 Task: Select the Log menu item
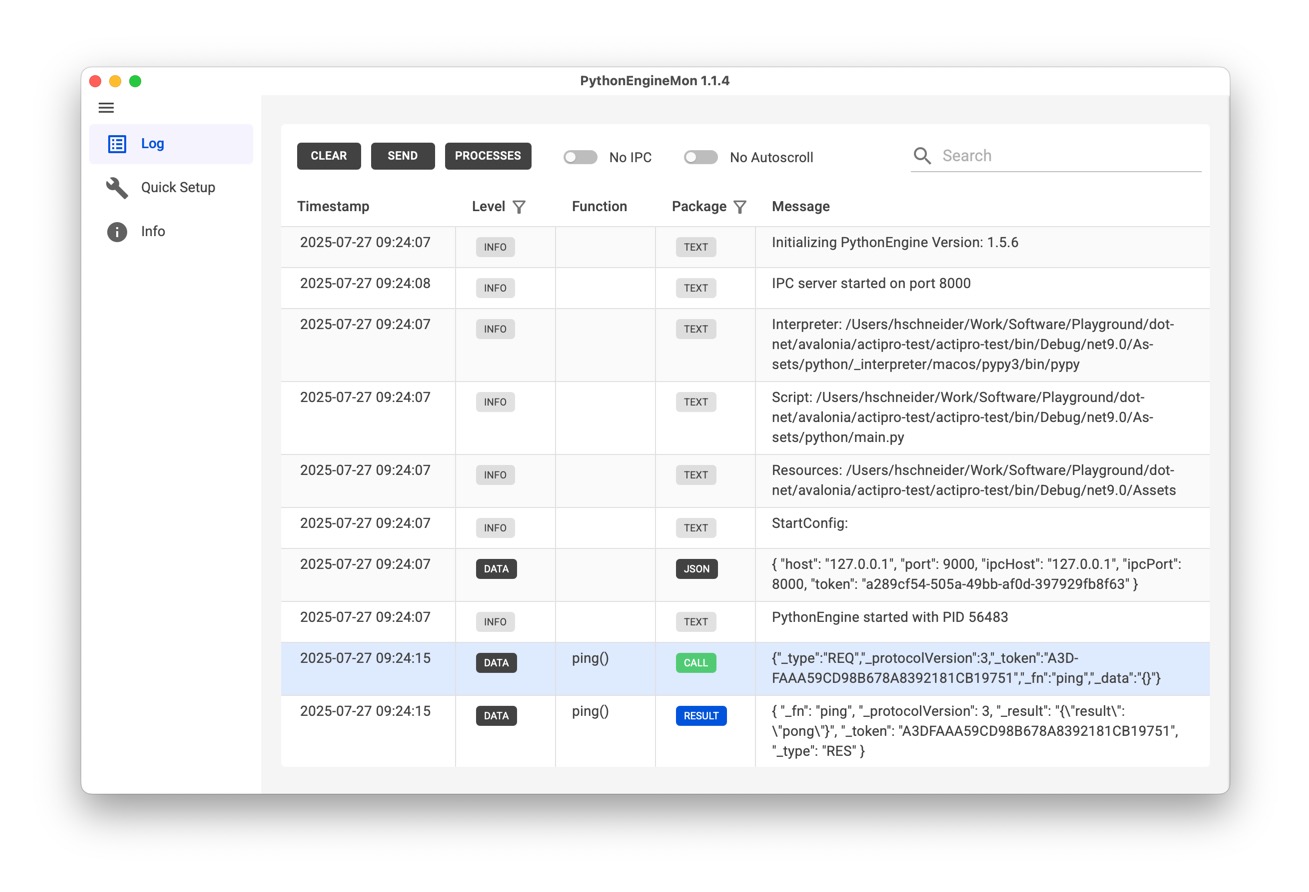coord(171,144)
